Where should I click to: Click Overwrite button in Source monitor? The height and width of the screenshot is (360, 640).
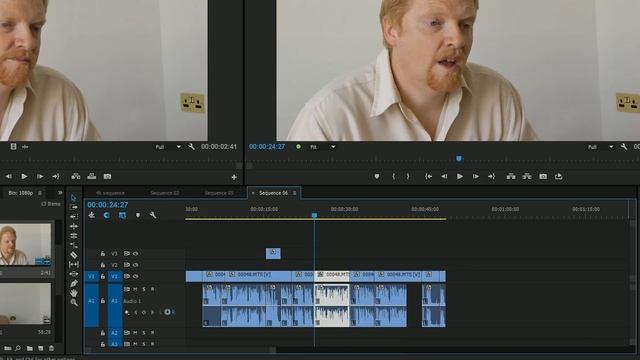click(91, 176)
